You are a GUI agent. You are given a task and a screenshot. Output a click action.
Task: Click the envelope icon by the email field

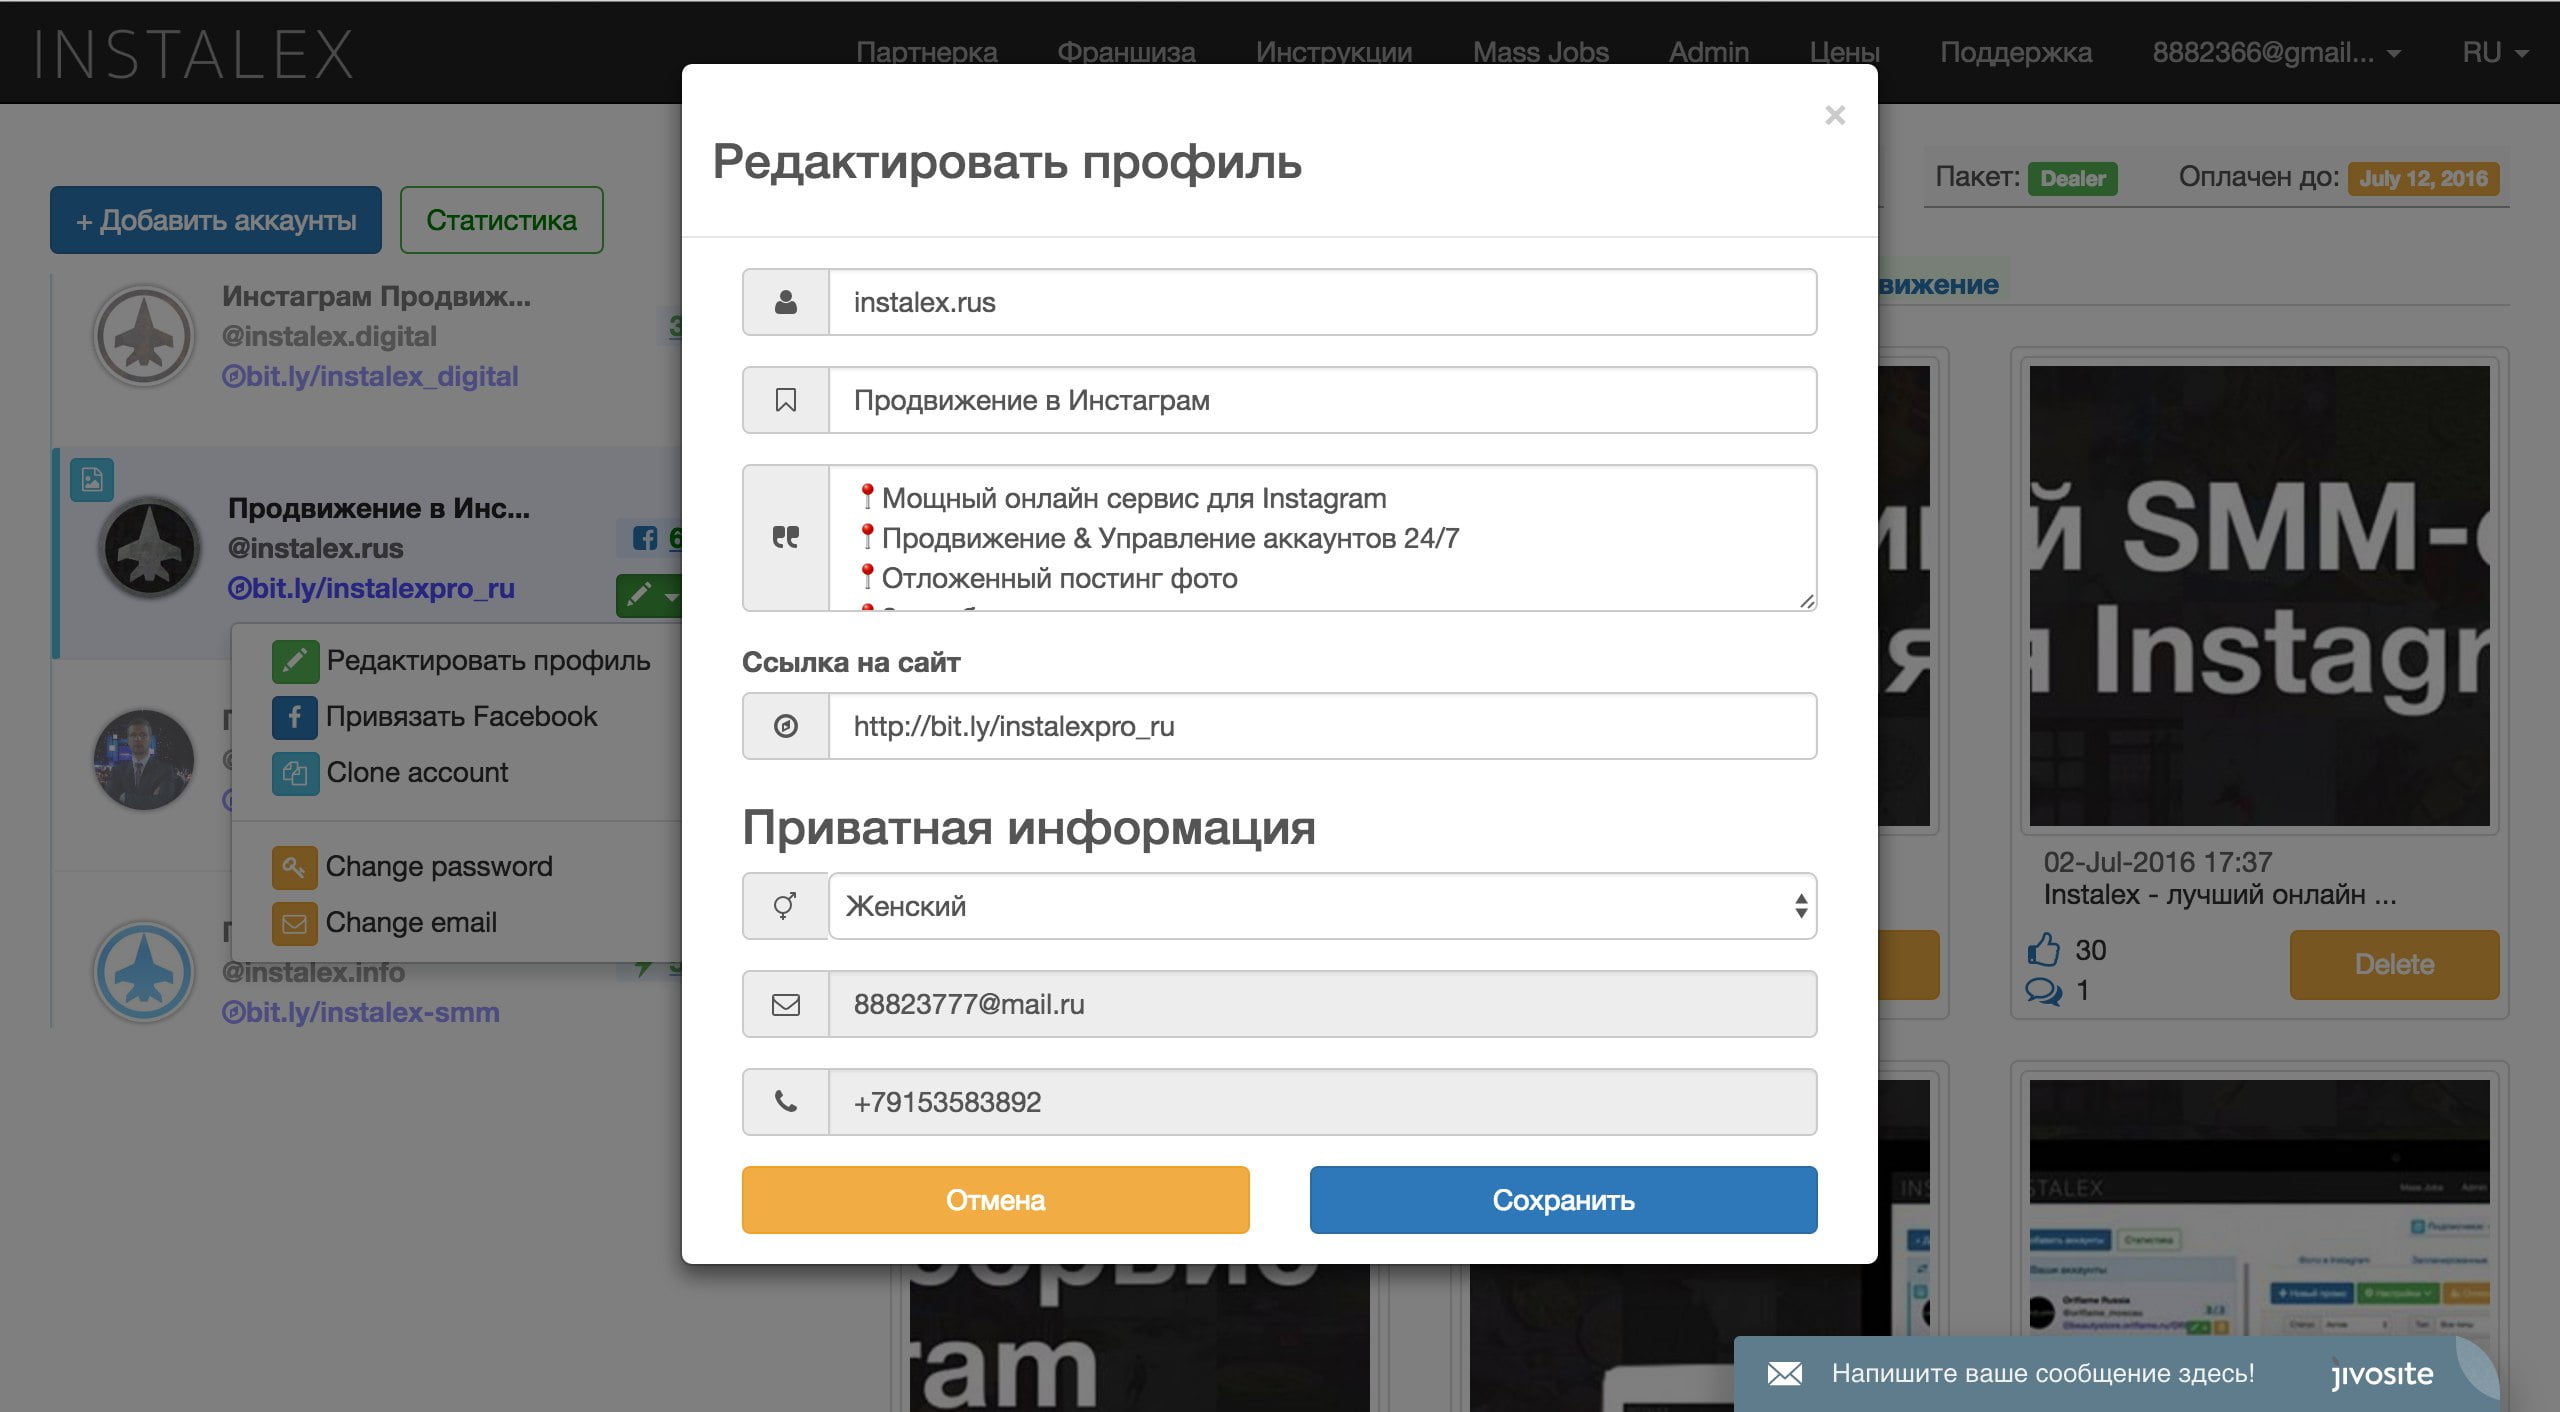[x=786, y=1004]
